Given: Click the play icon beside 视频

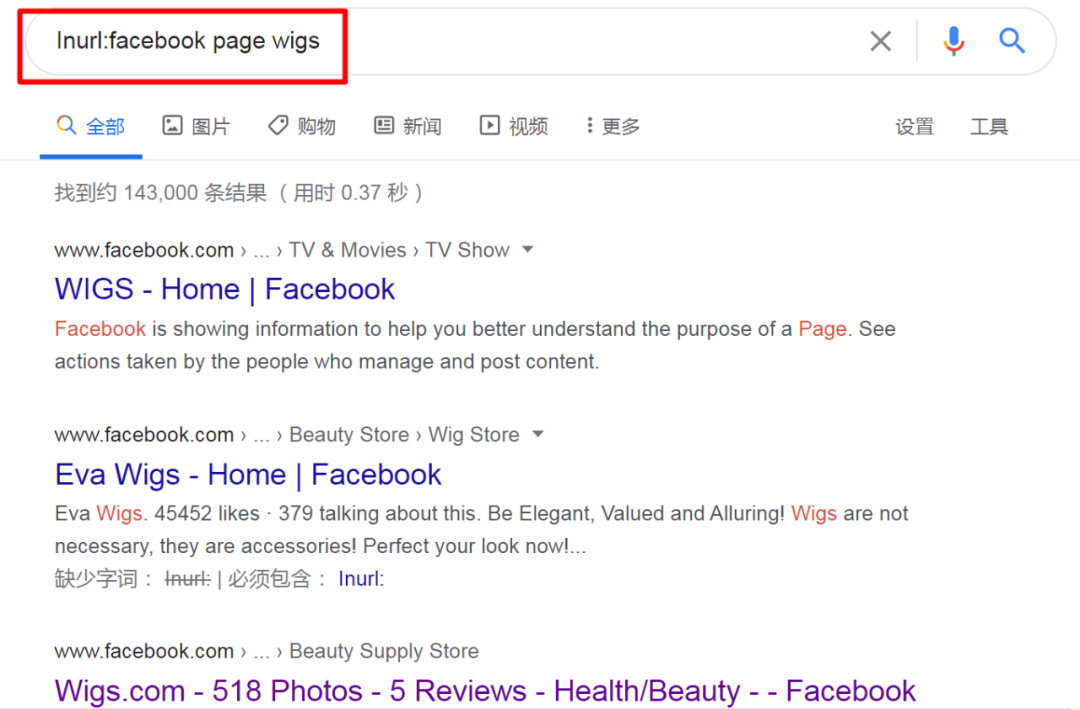Looking at the screenshot, I should tap(489, 125).
